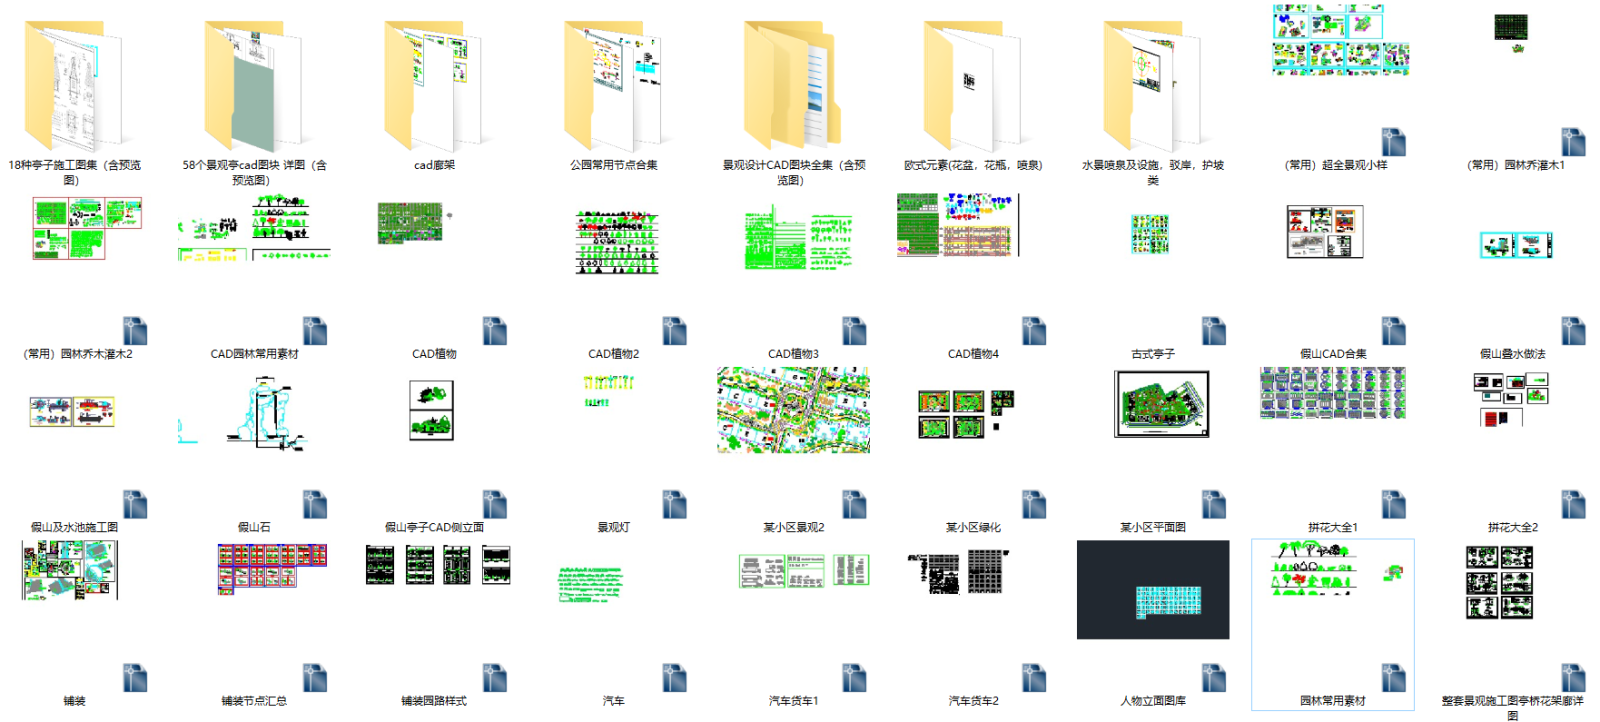Open the 58个景观亭cad图块 详图 folder
The width and height of the screenshot is (1600, 722).
click(254, 87)
